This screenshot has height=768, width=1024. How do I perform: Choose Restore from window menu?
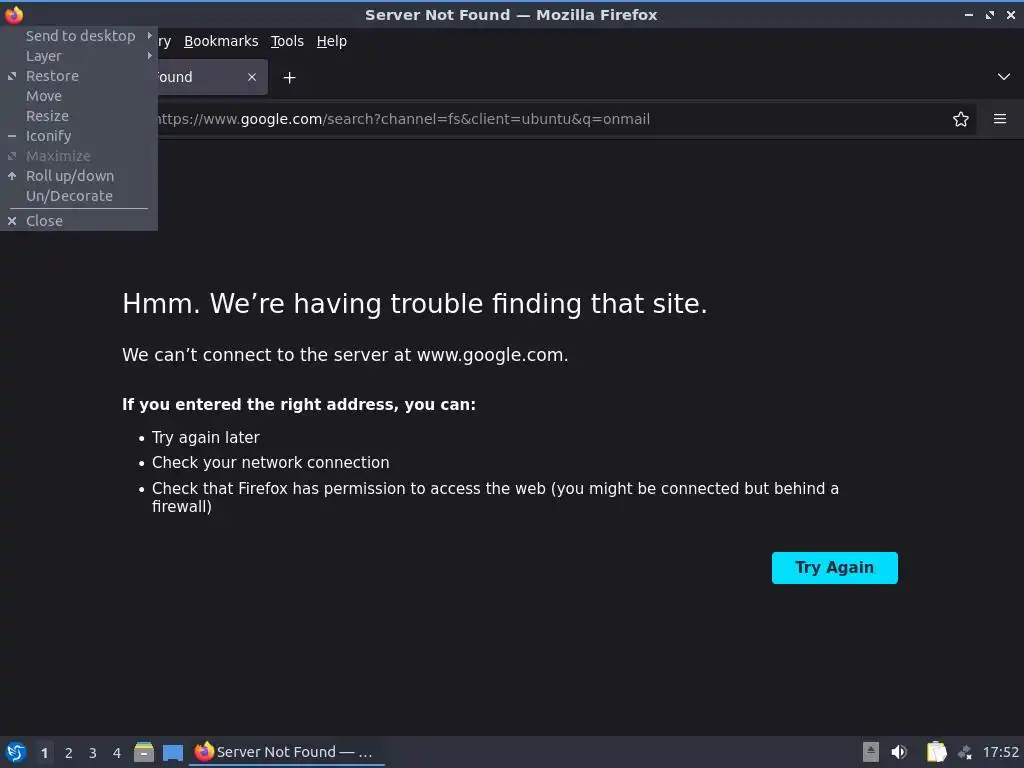(79, 76)
